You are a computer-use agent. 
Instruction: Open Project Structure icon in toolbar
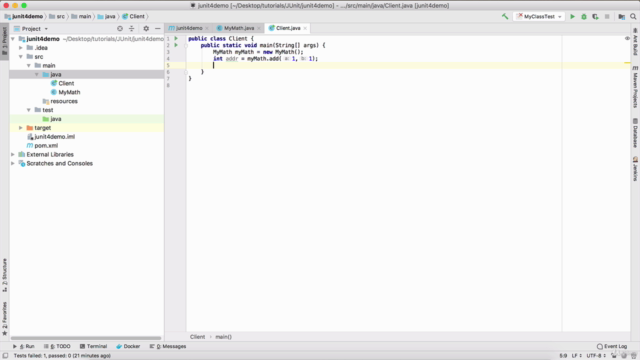click(x=621, y=16)
